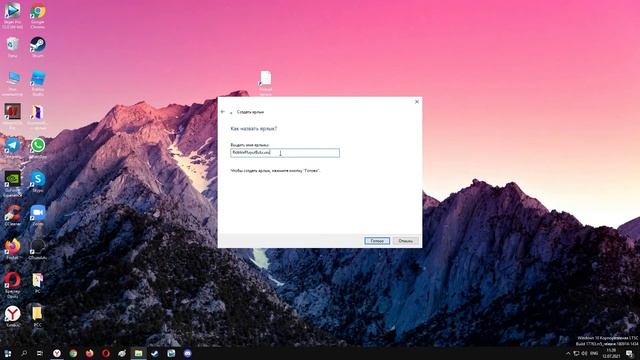This screenshot has width=640, height=360.
Task: Select the Roblox Studio desktop shortcut
Action: pyautogui.click(x=38, y=83)
